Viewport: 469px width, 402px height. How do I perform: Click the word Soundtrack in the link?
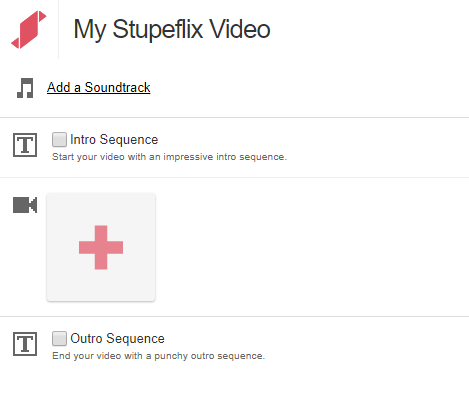117,88
